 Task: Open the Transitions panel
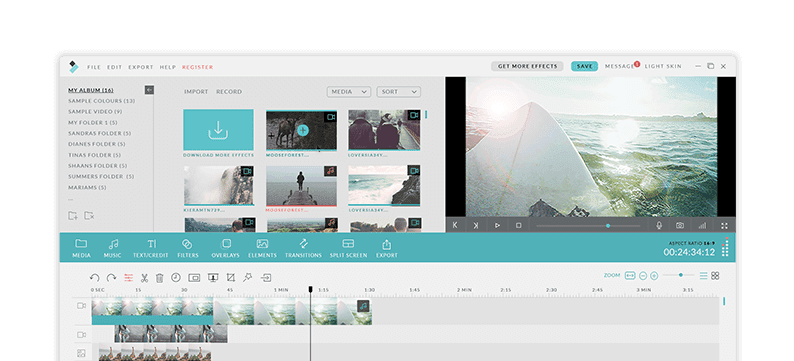pyautogui.click(x=303, y=249)
